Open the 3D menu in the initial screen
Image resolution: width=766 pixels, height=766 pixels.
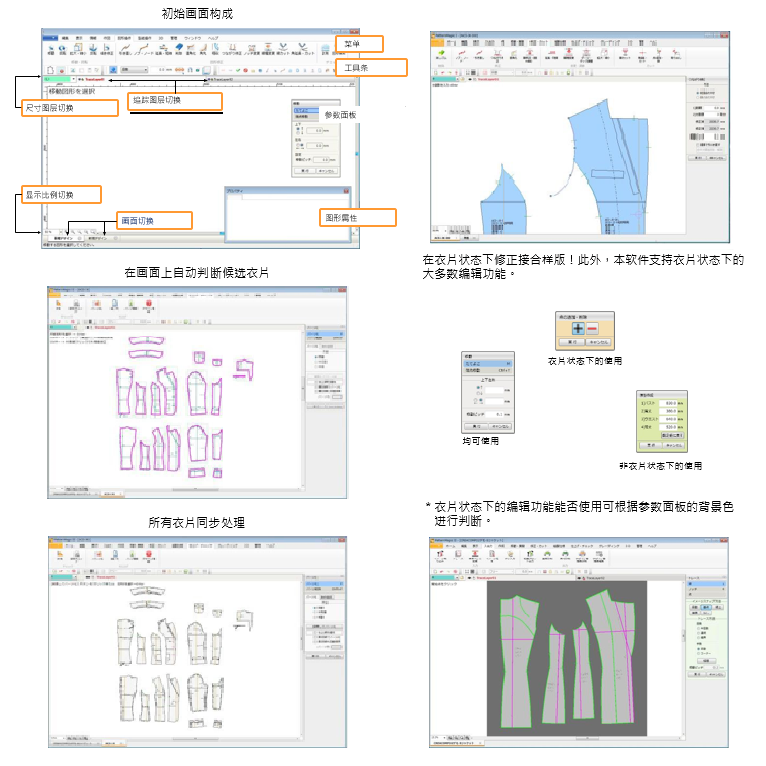click(x=160, y=37)
